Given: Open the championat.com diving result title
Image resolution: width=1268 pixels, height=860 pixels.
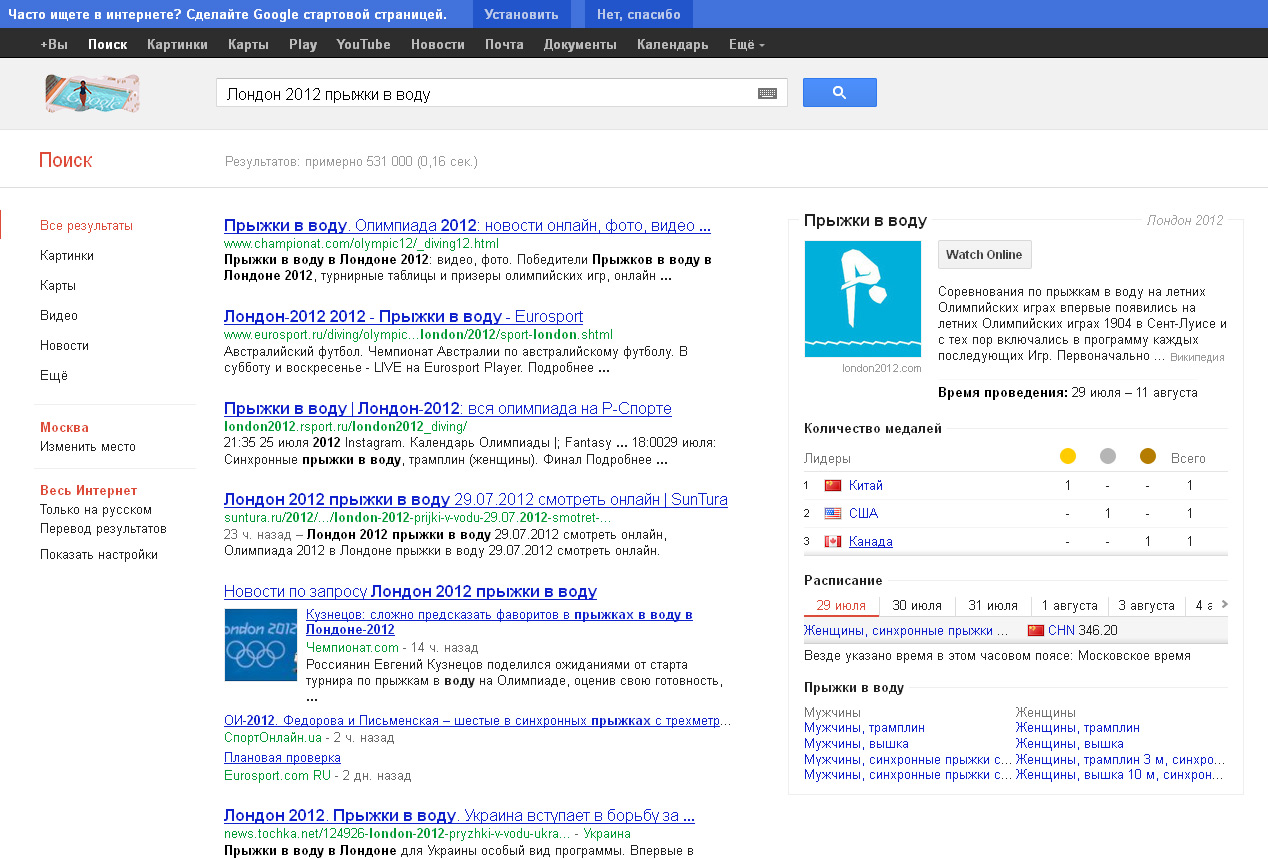Looking at the screenshot, I should pyautogui.click(x=467, y=226).
